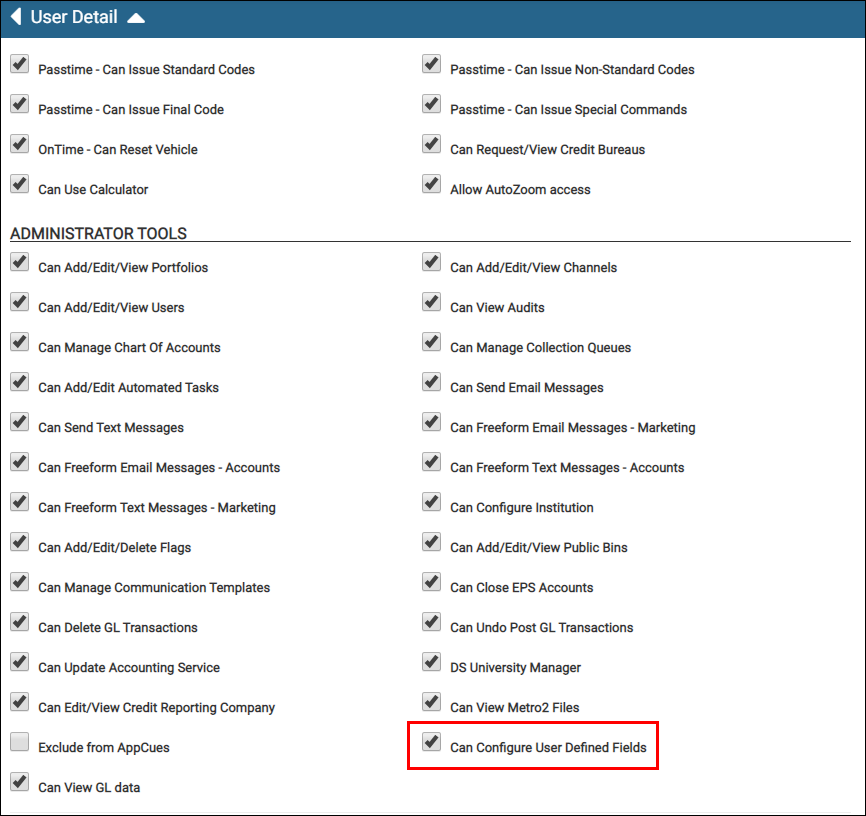Uncheck DS University Manager checkbox
Image resolution: width=866 pixels, height=816 pixels.
tap(432, 662)
